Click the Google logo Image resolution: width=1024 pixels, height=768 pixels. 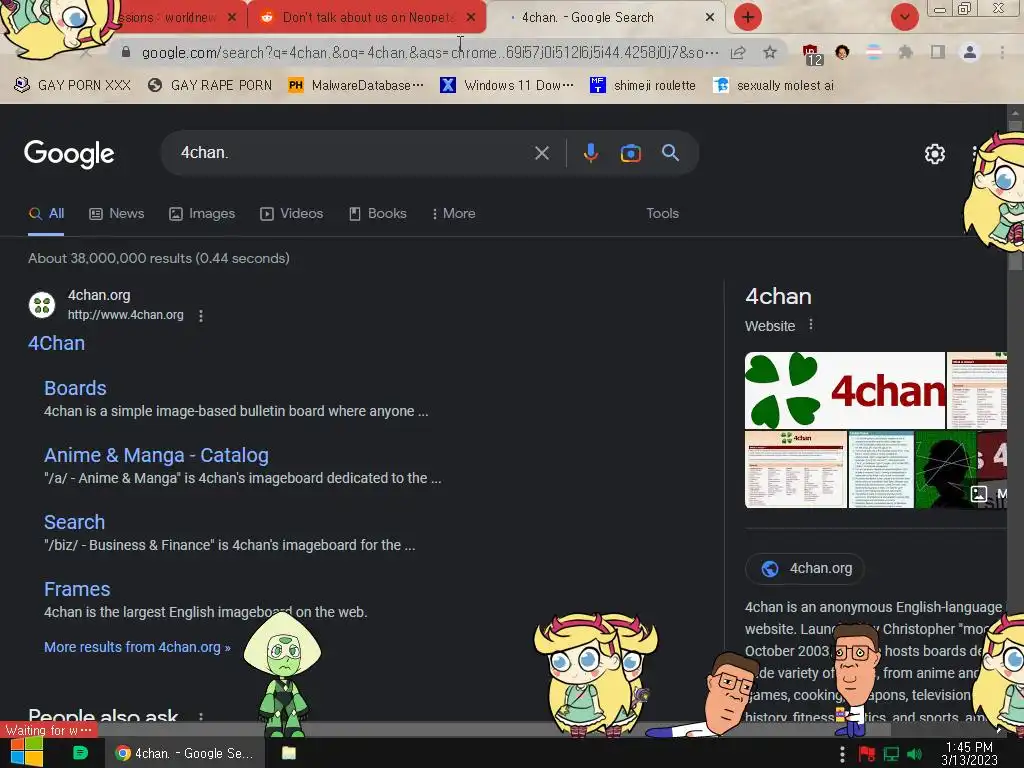coord(69,154)
